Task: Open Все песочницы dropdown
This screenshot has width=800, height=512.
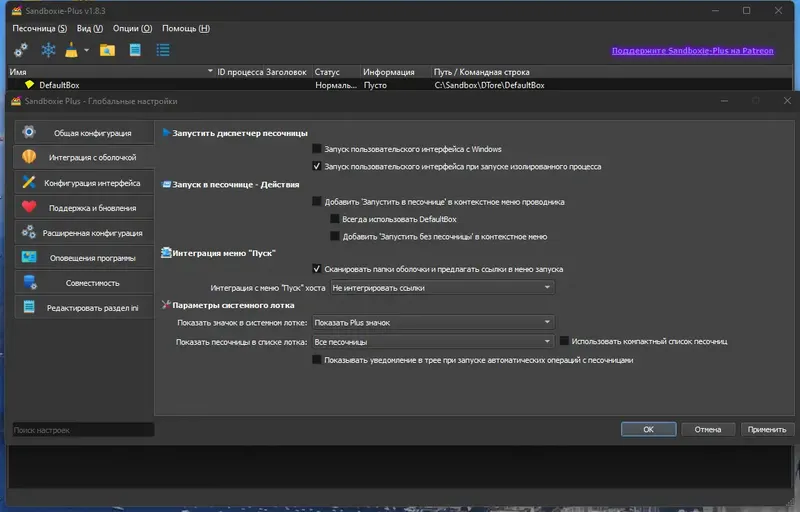Action: click(x=433, y=342)
